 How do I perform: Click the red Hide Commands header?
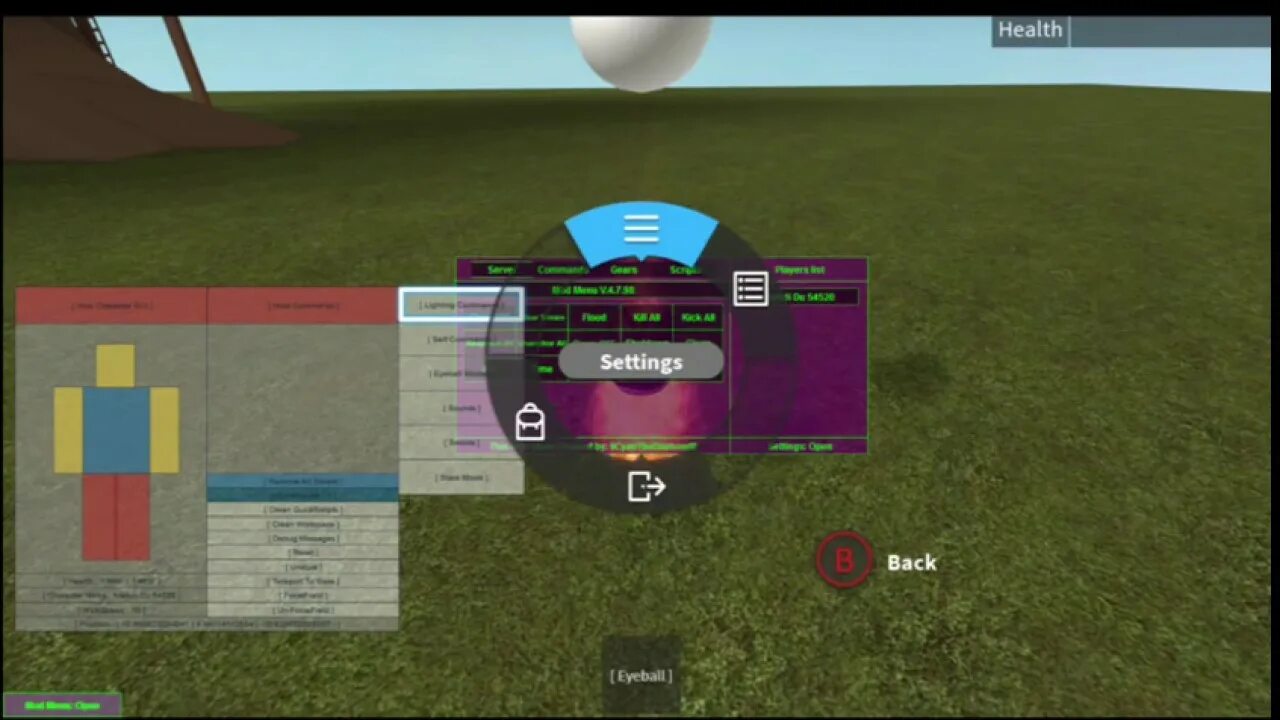[x=302, y=305]
